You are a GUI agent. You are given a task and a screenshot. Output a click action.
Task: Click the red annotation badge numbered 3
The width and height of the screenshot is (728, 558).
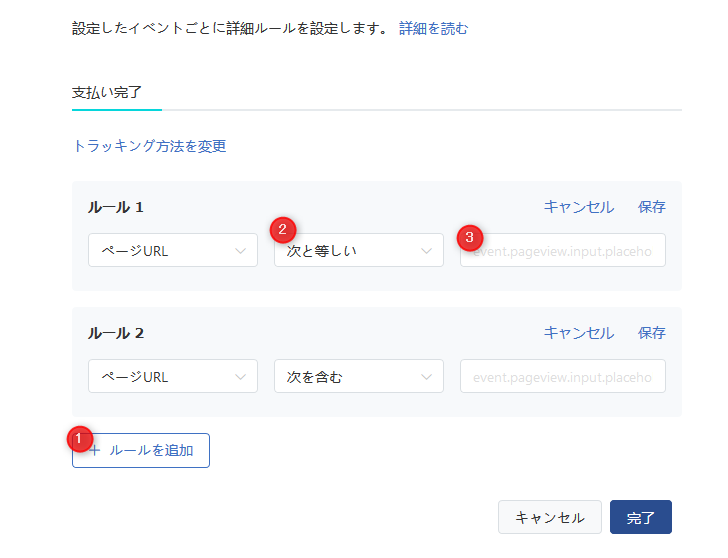click(x=469, y=238)
